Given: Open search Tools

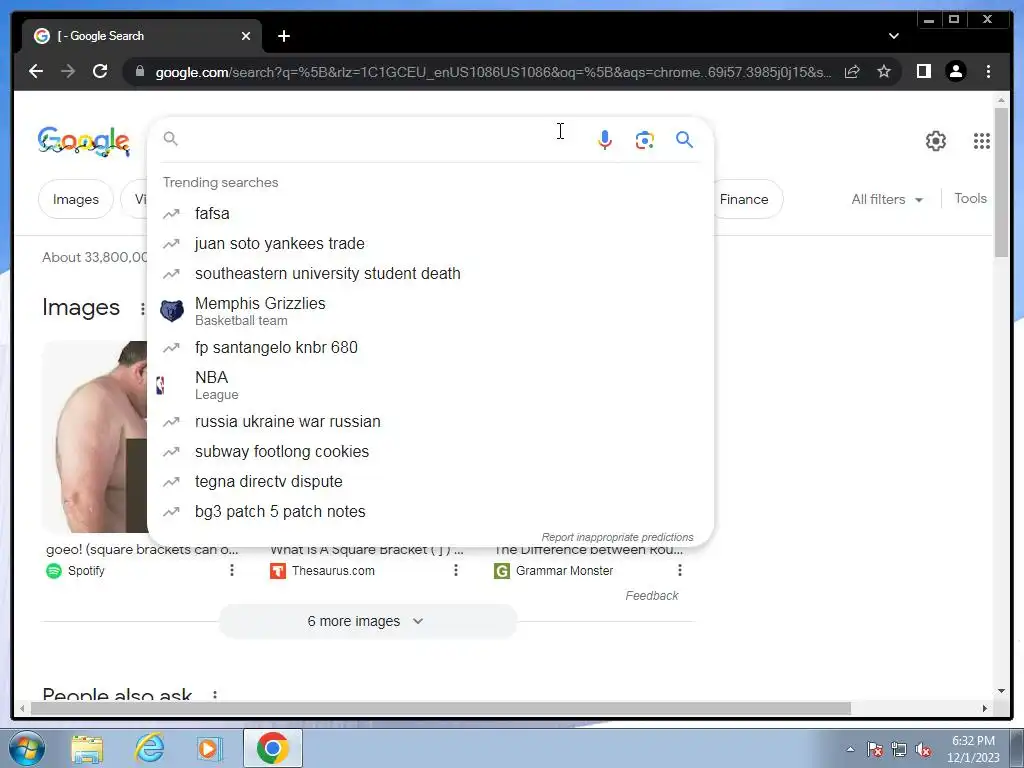Looking at the screenshot, I should [970, 199].
